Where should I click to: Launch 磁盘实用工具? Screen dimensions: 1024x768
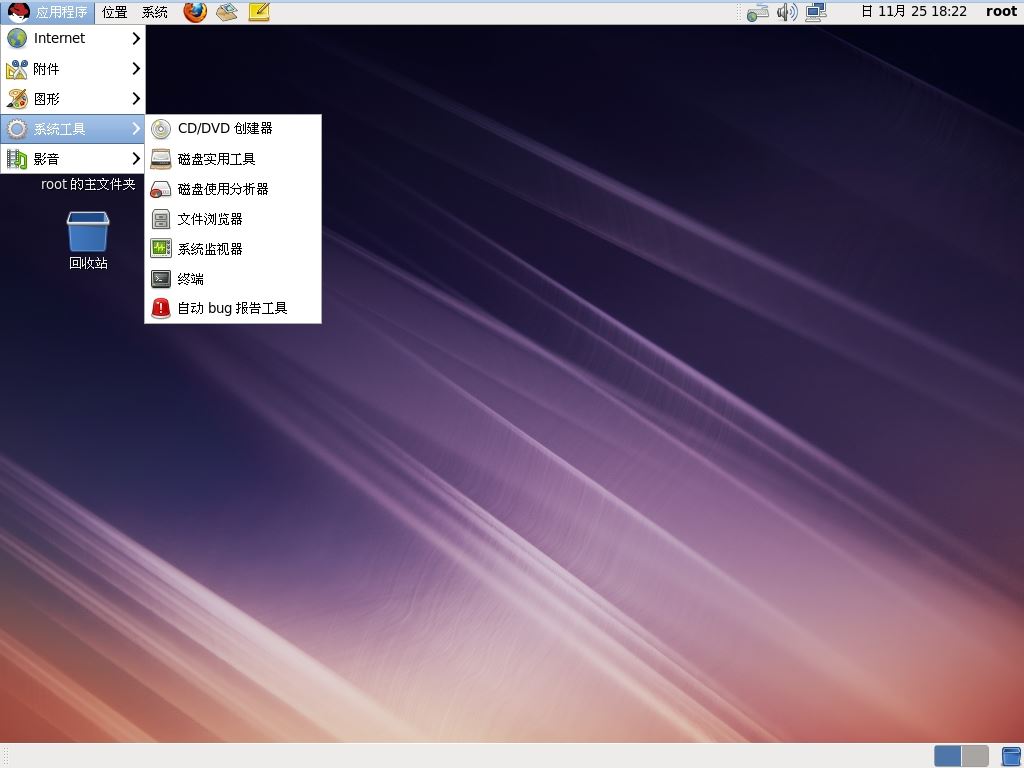(232, 159)
